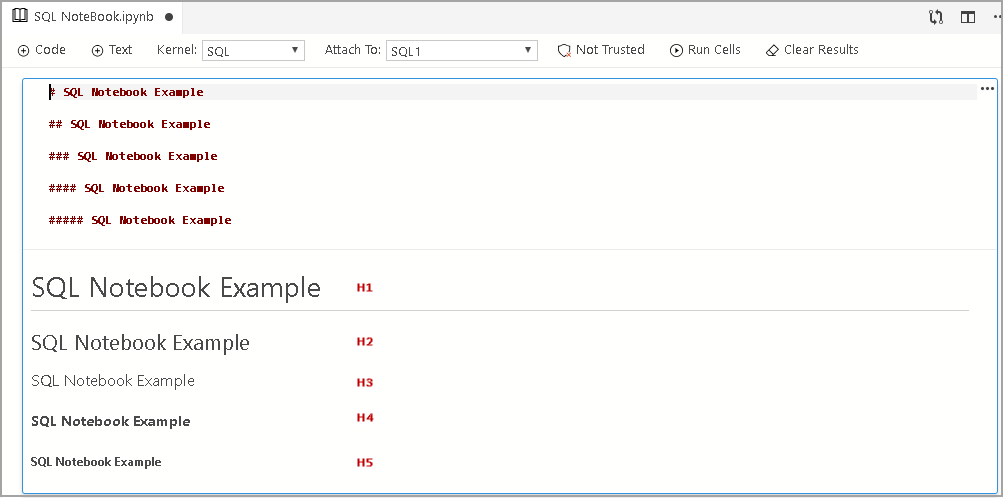The width and height of the screenshot is (1003, 498).
Task: Click the '##### SQL Notebook Example' source line
Action: [140, 220]
